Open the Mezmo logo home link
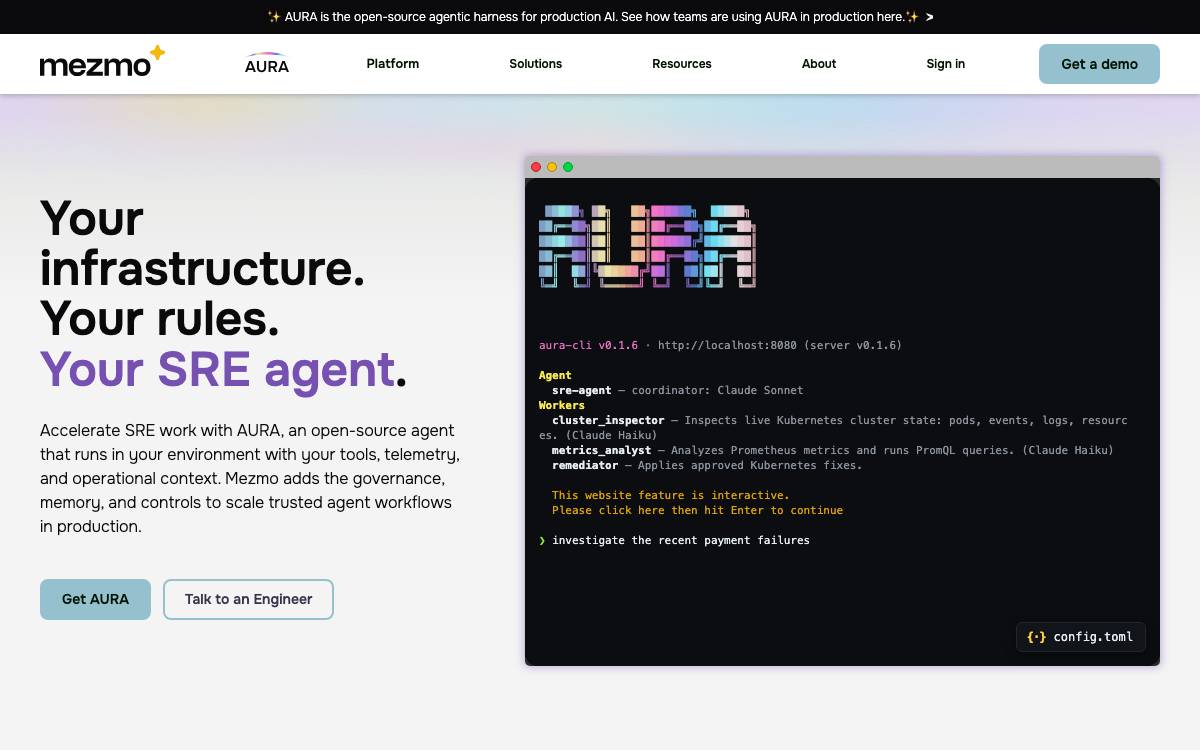 [x=102, y=62]
